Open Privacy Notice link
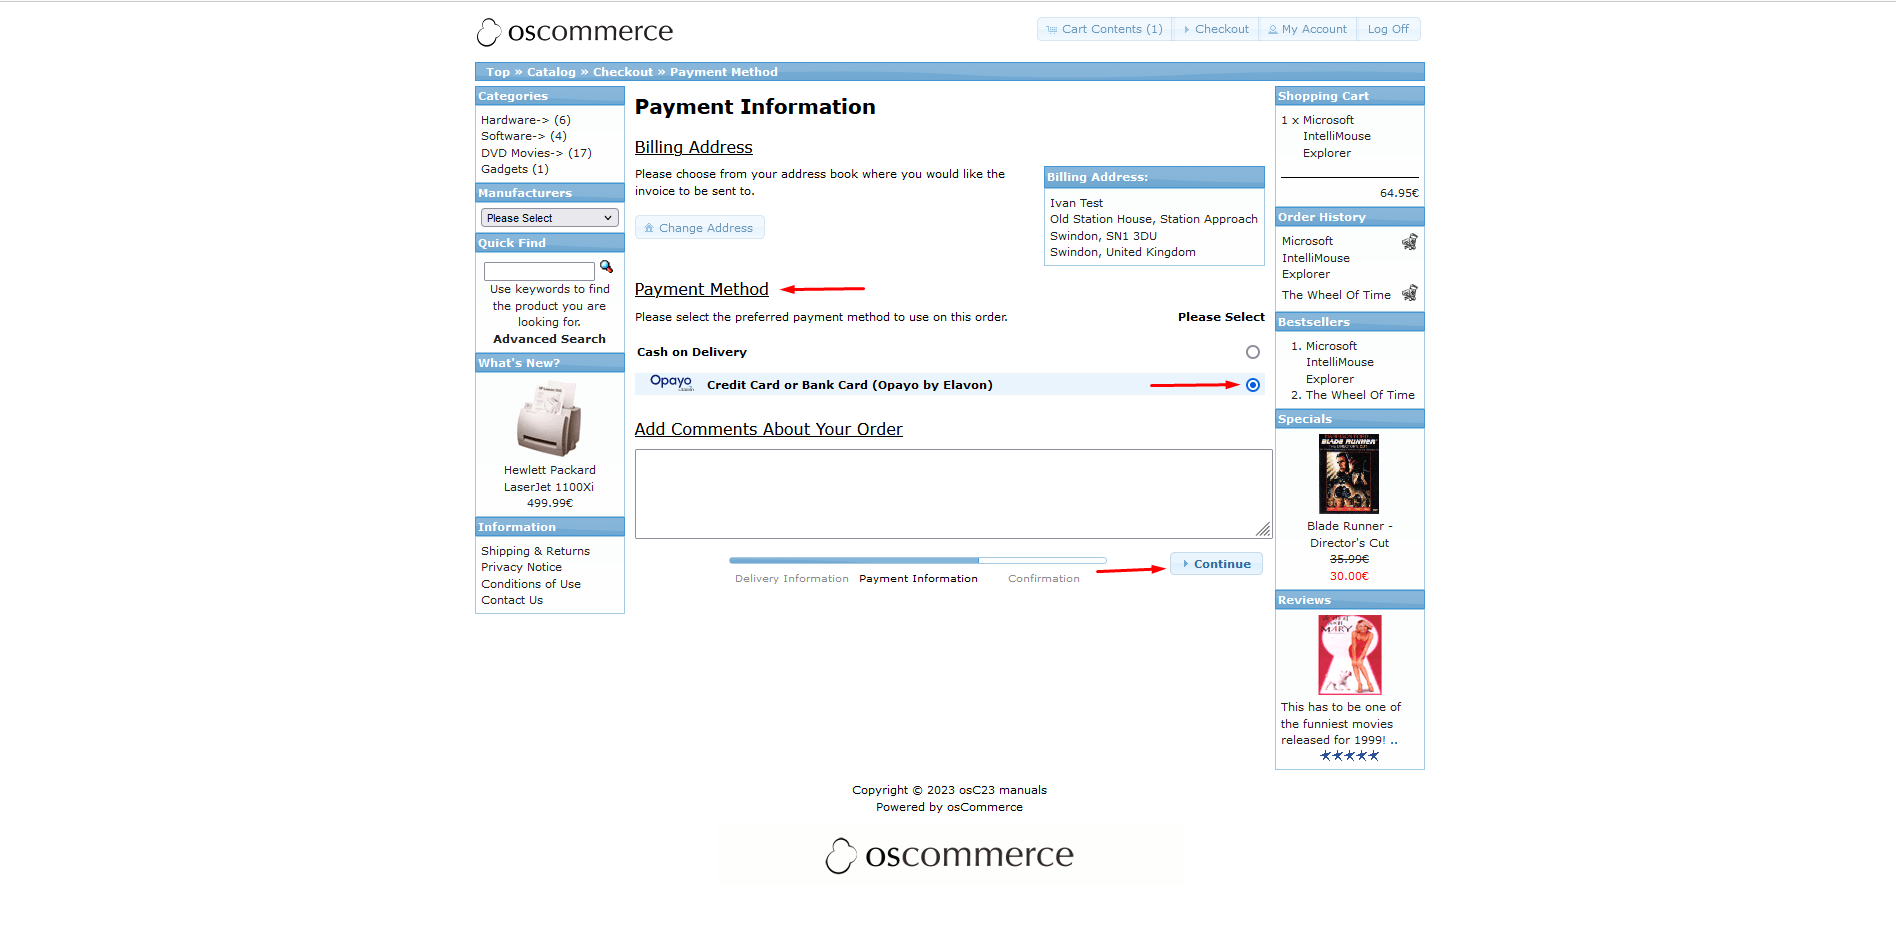Screen dimensions: 1896x935 click(521, 567)
